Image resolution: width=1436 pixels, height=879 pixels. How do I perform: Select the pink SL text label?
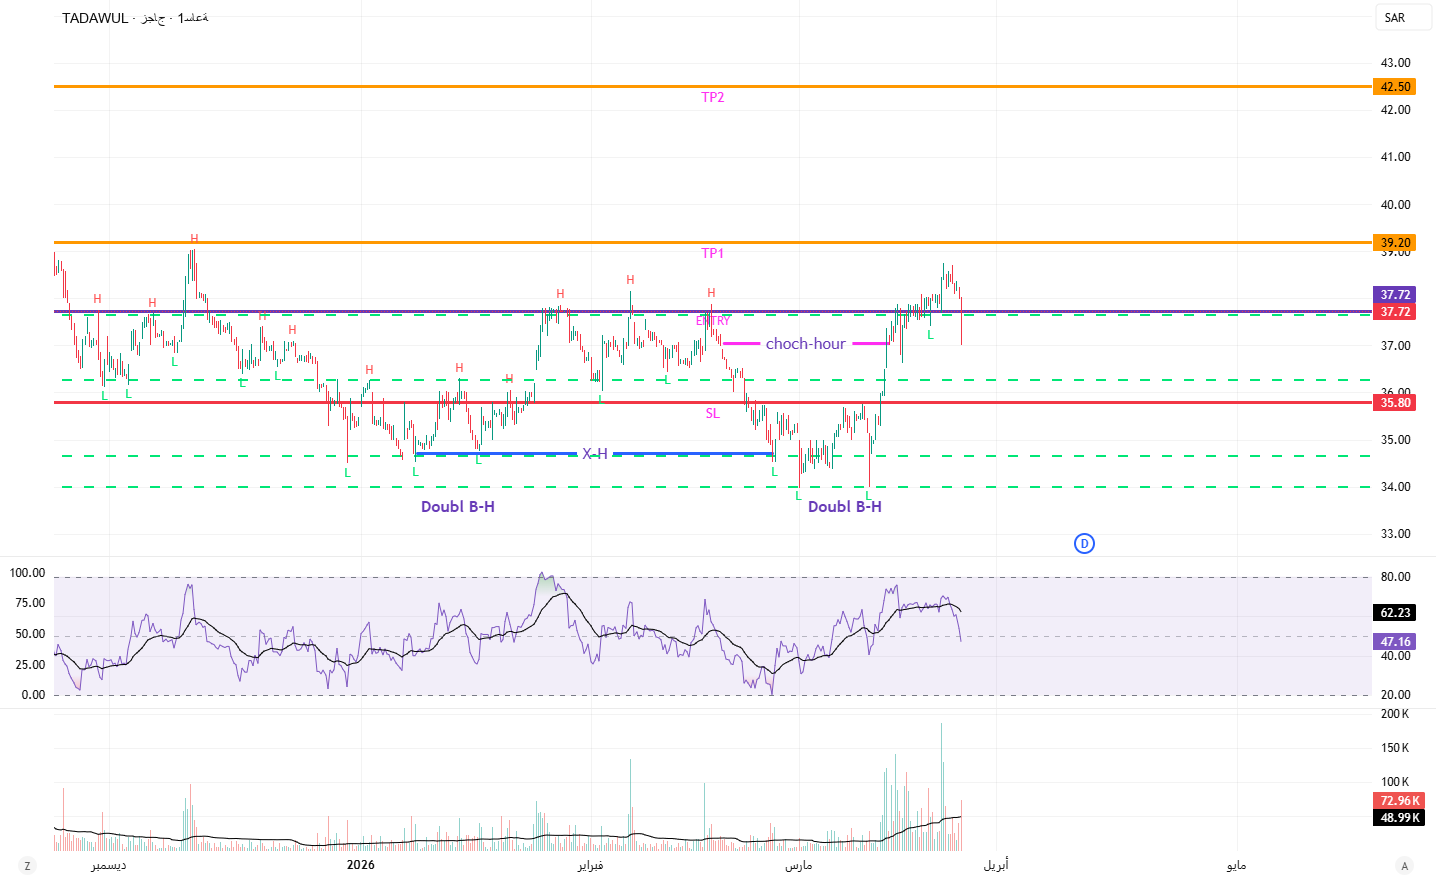[x=712, y=414]
